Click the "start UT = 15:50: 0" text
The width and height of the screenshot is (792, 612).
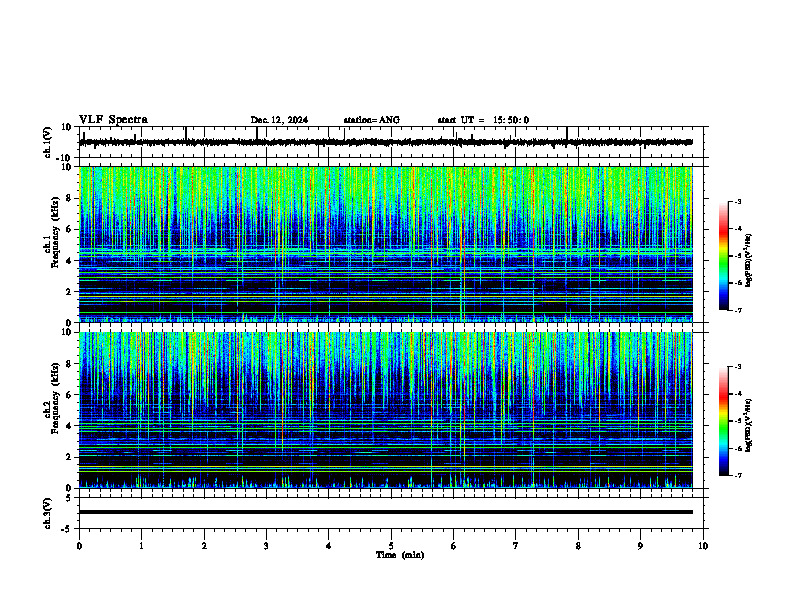tap(483, 120)
